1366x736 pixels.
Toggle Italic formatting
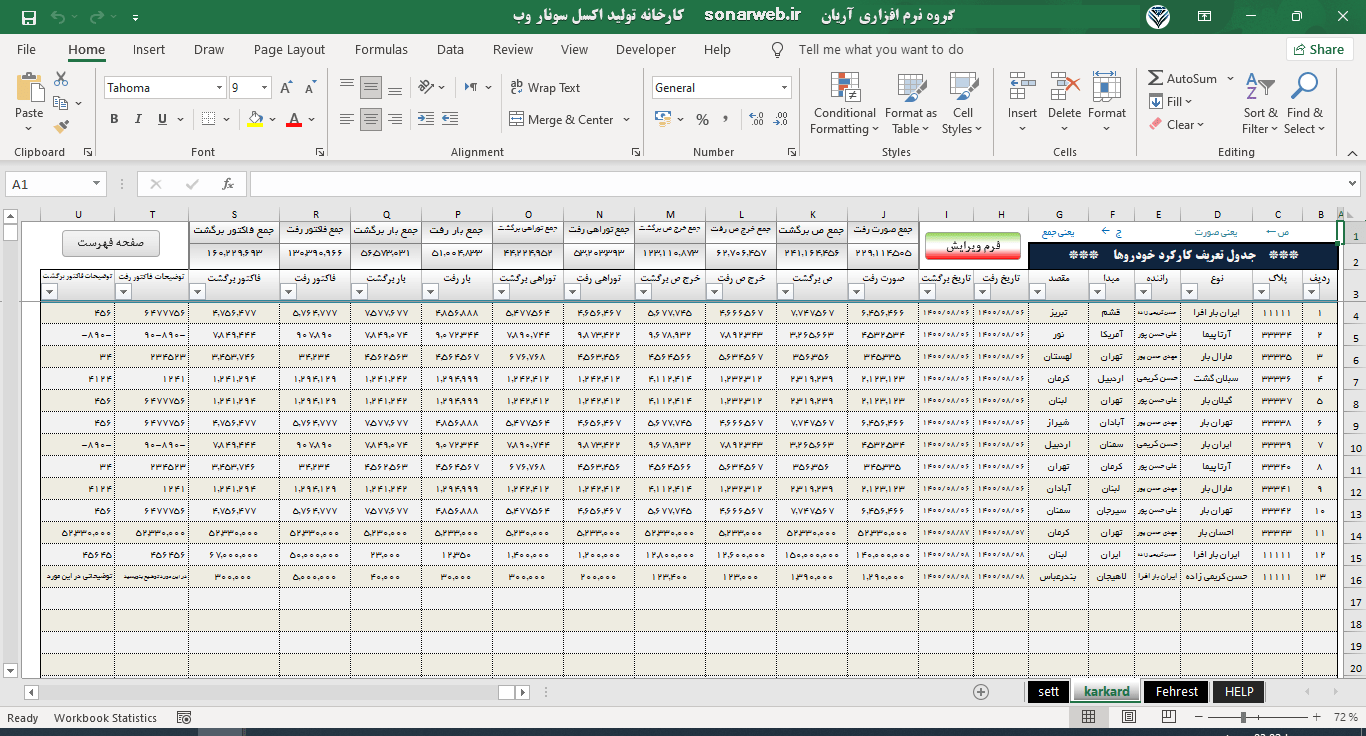click(139, 119)
